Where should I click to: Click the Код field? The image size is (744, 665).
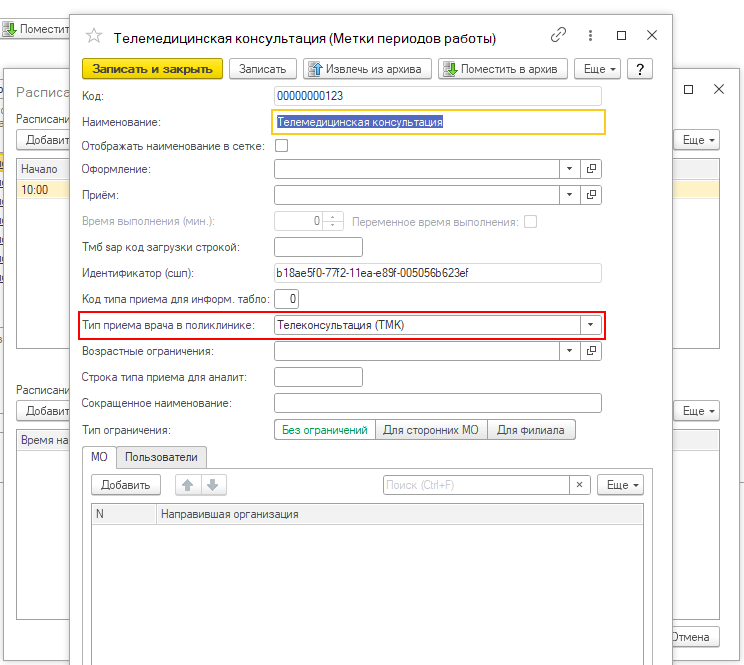[x=438, y=96]
